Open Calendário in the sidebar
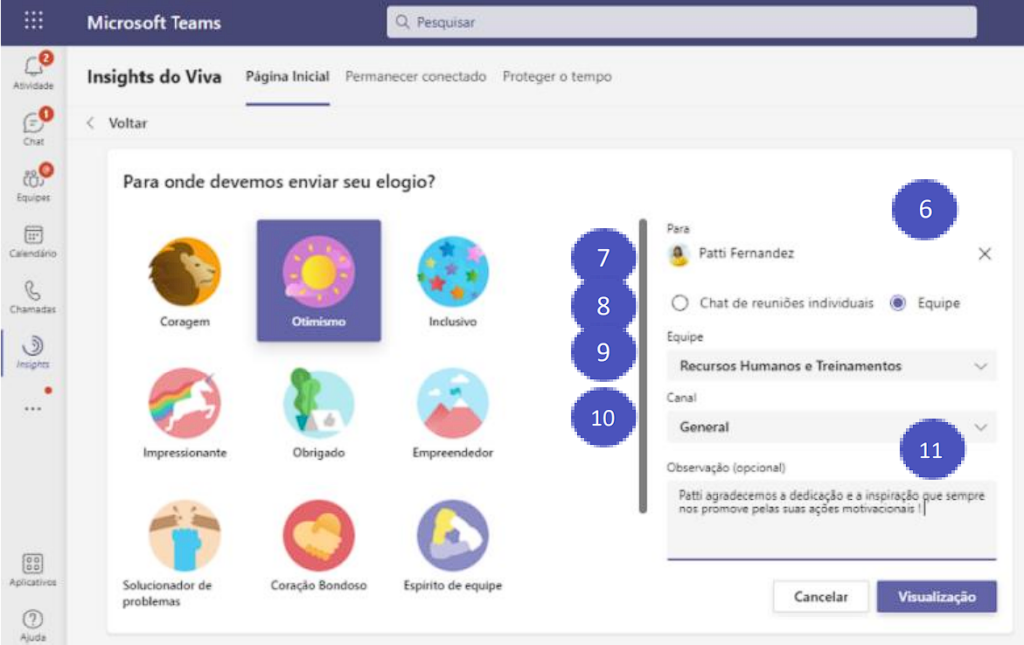This screenshot has width=1024, height=645. (x=33, y=241)
